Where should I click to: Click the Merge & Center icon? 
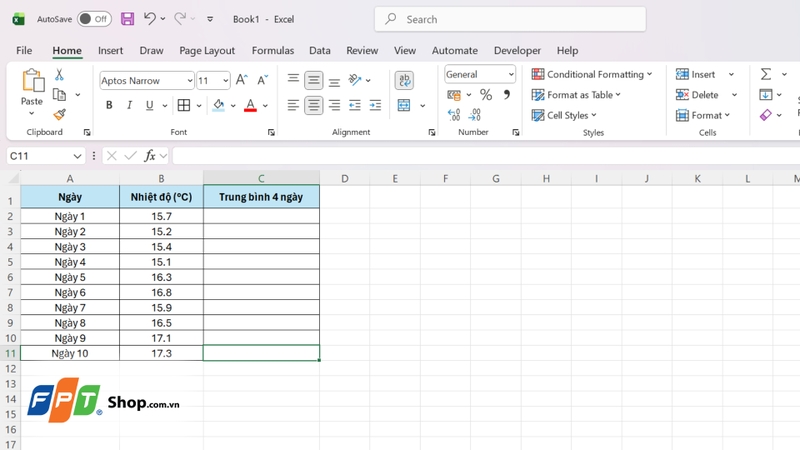[404, 105]
